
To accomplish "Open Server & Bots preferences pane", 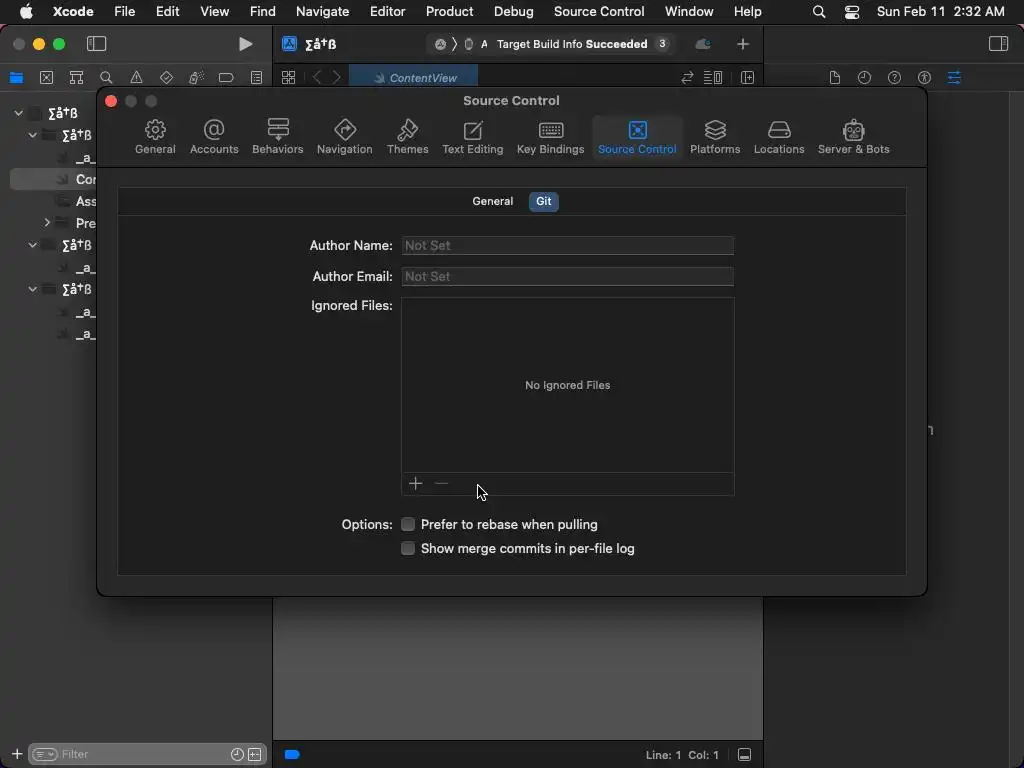I will (854, 136).
